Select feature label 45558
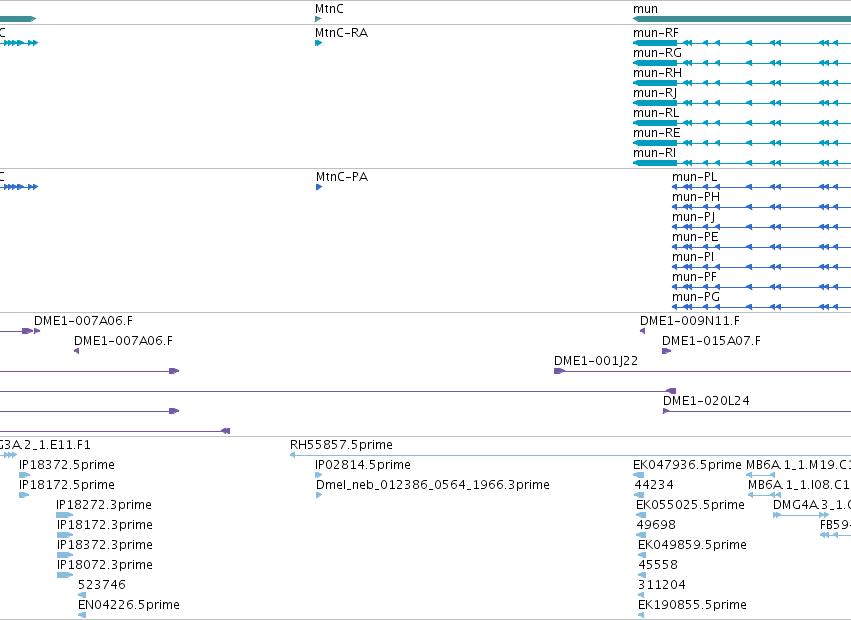 (658, 565)
